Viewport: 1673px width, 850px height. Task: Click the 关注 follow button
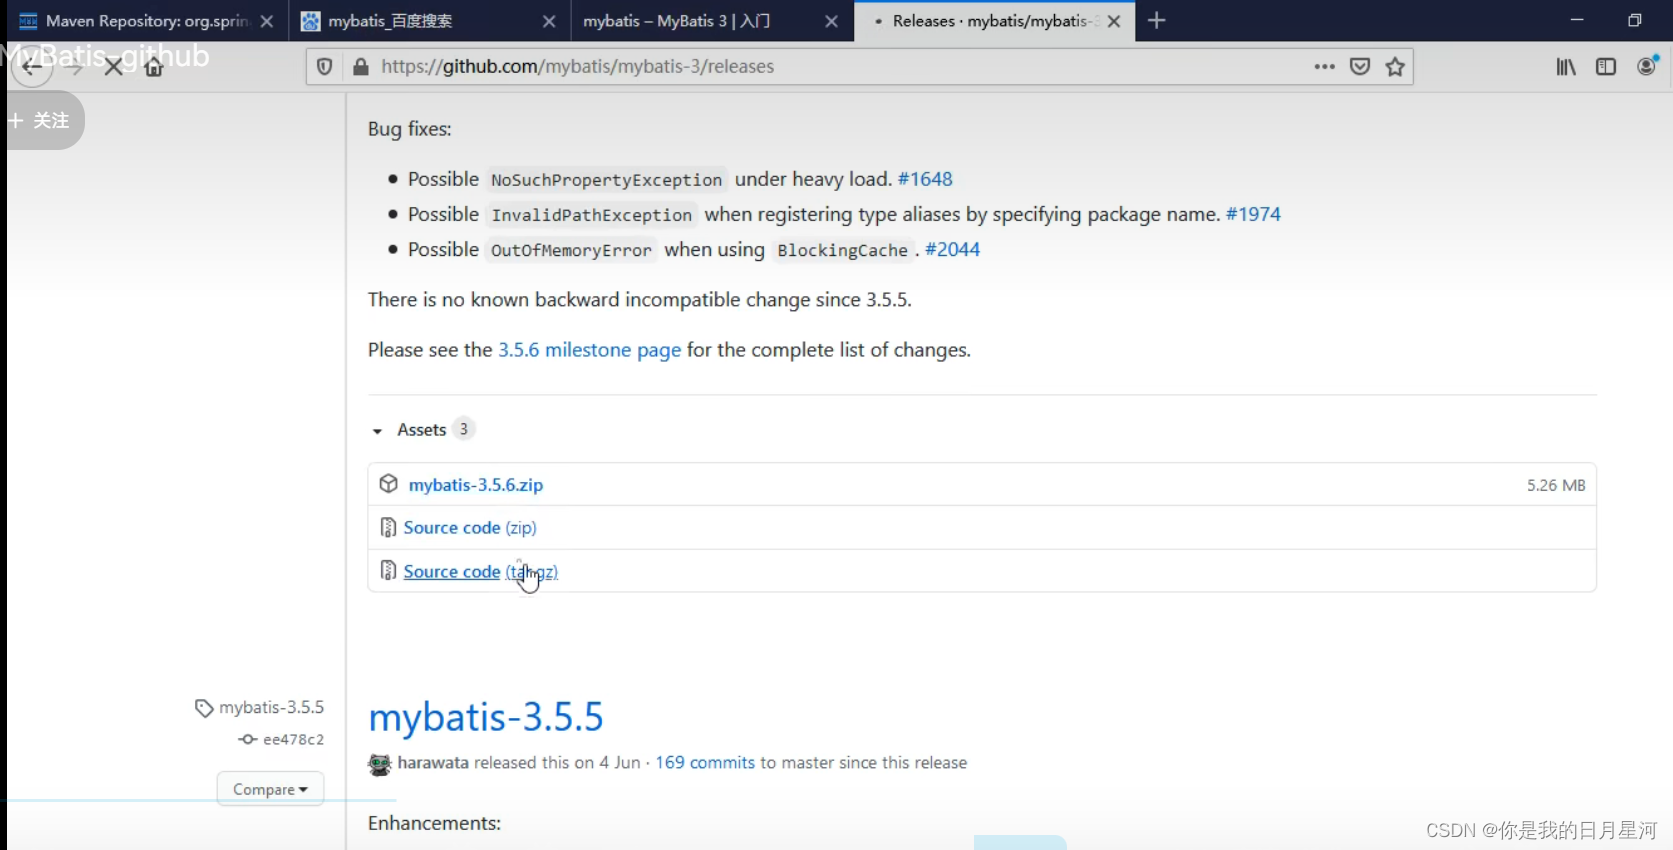(x=41, y=121)
